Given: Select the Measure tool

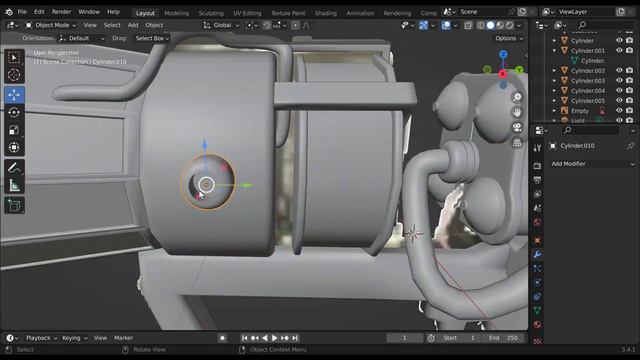Looking at the screenshot, I should pos(14,185).
